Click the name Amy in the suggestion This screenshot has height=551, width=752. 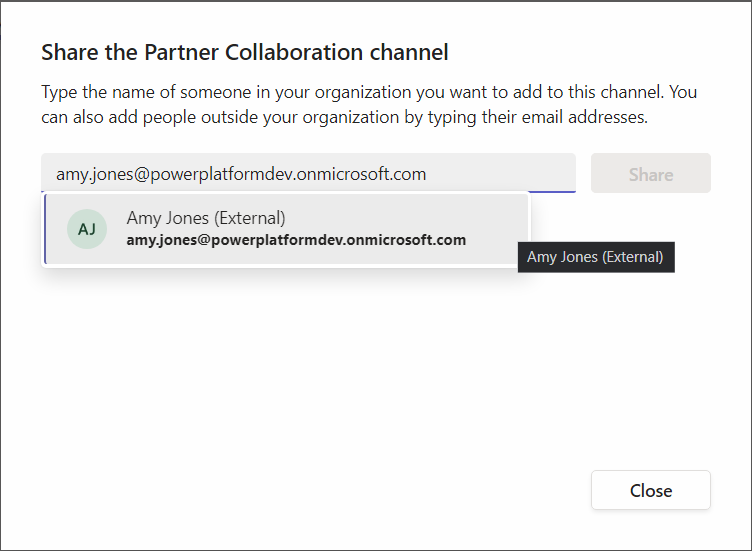144,218
